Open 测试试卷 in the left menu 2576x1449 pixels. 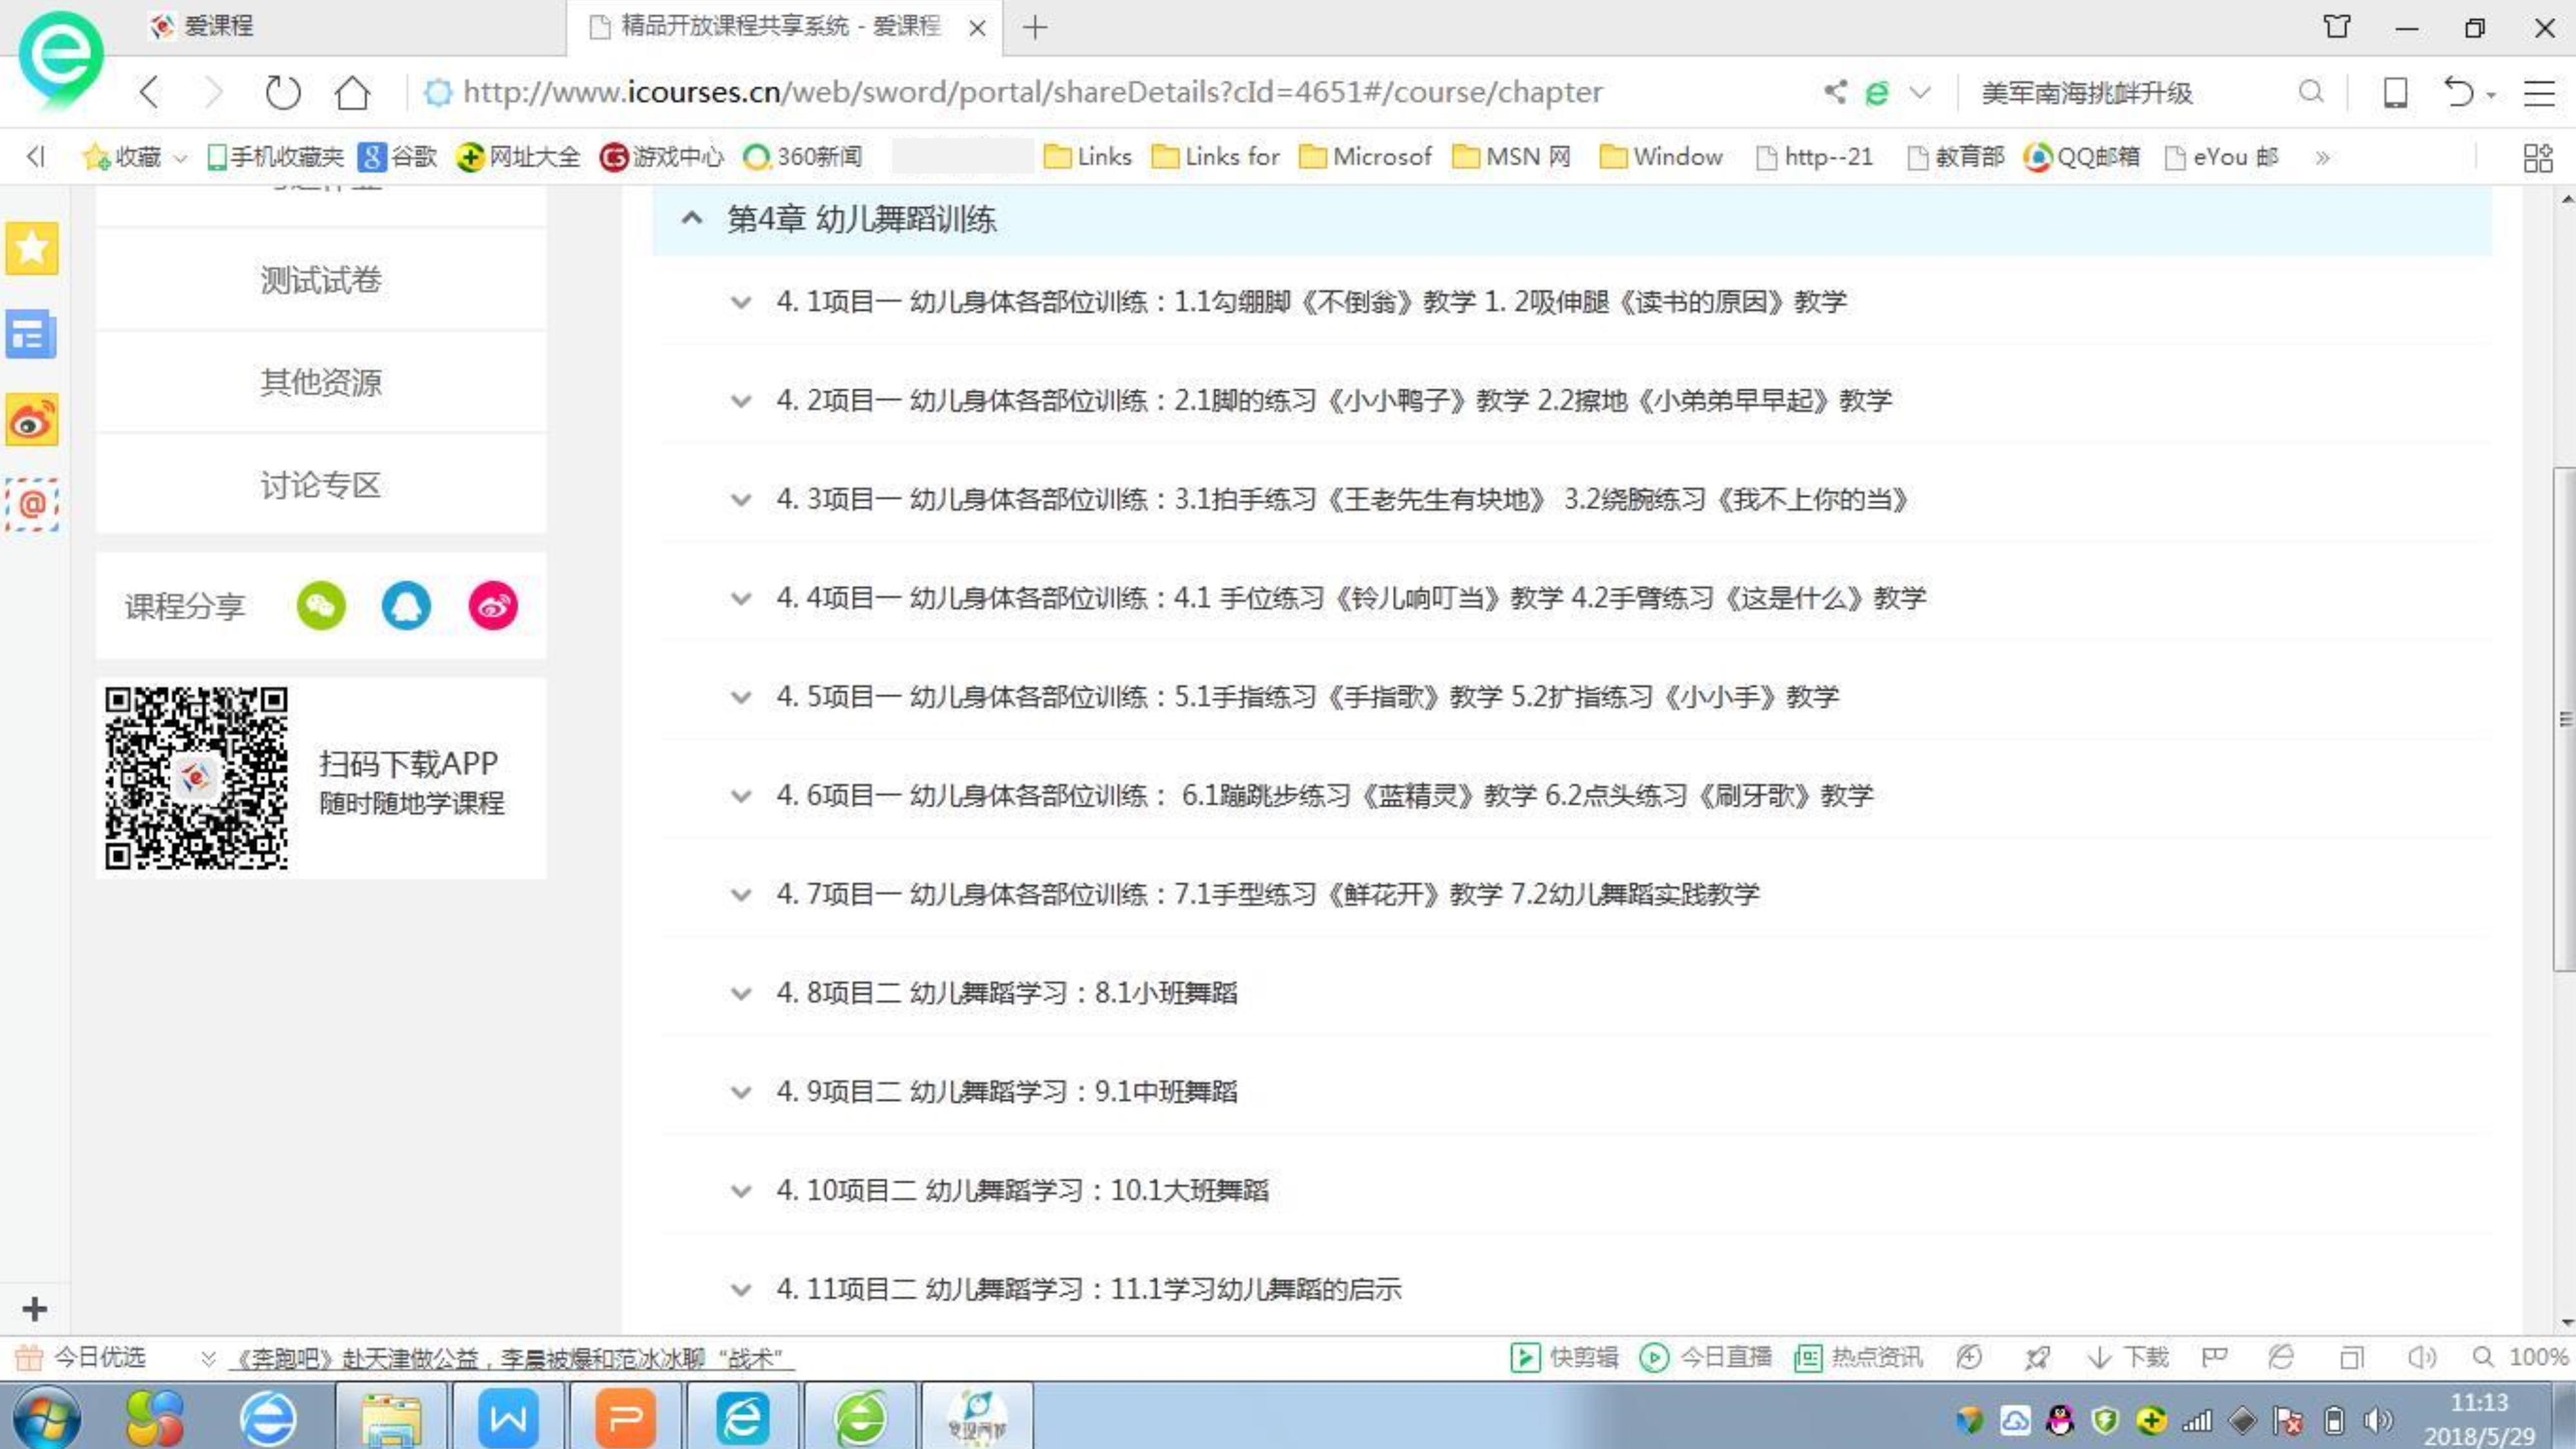coord(321,280)
